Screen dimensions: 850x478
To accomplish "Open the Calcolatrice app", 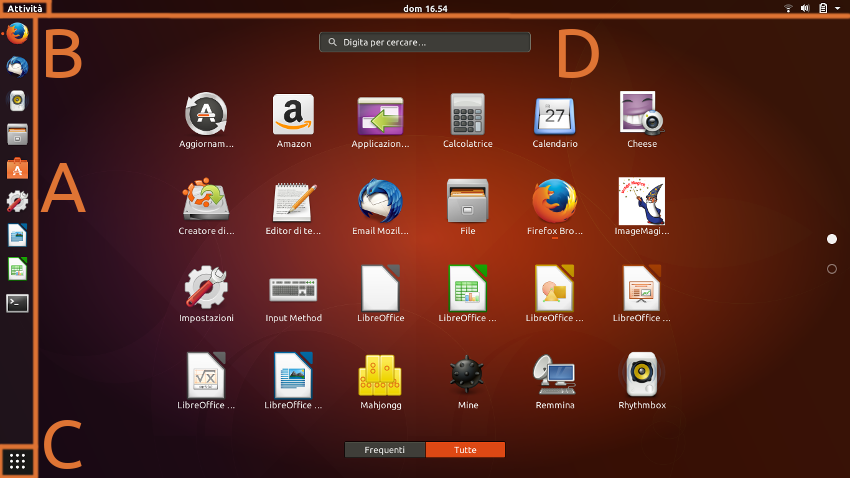I will pyautogui.click(x=467, y=115).
